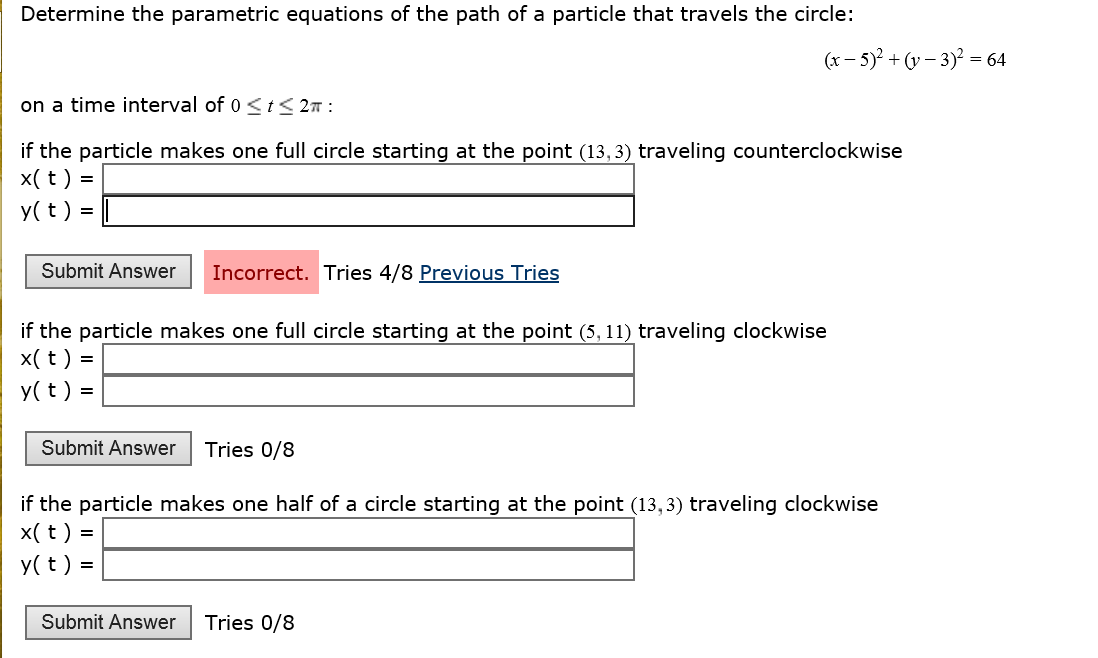
Task: Click the x(t) = label of the first question
Action: click(x=56, y=178)
